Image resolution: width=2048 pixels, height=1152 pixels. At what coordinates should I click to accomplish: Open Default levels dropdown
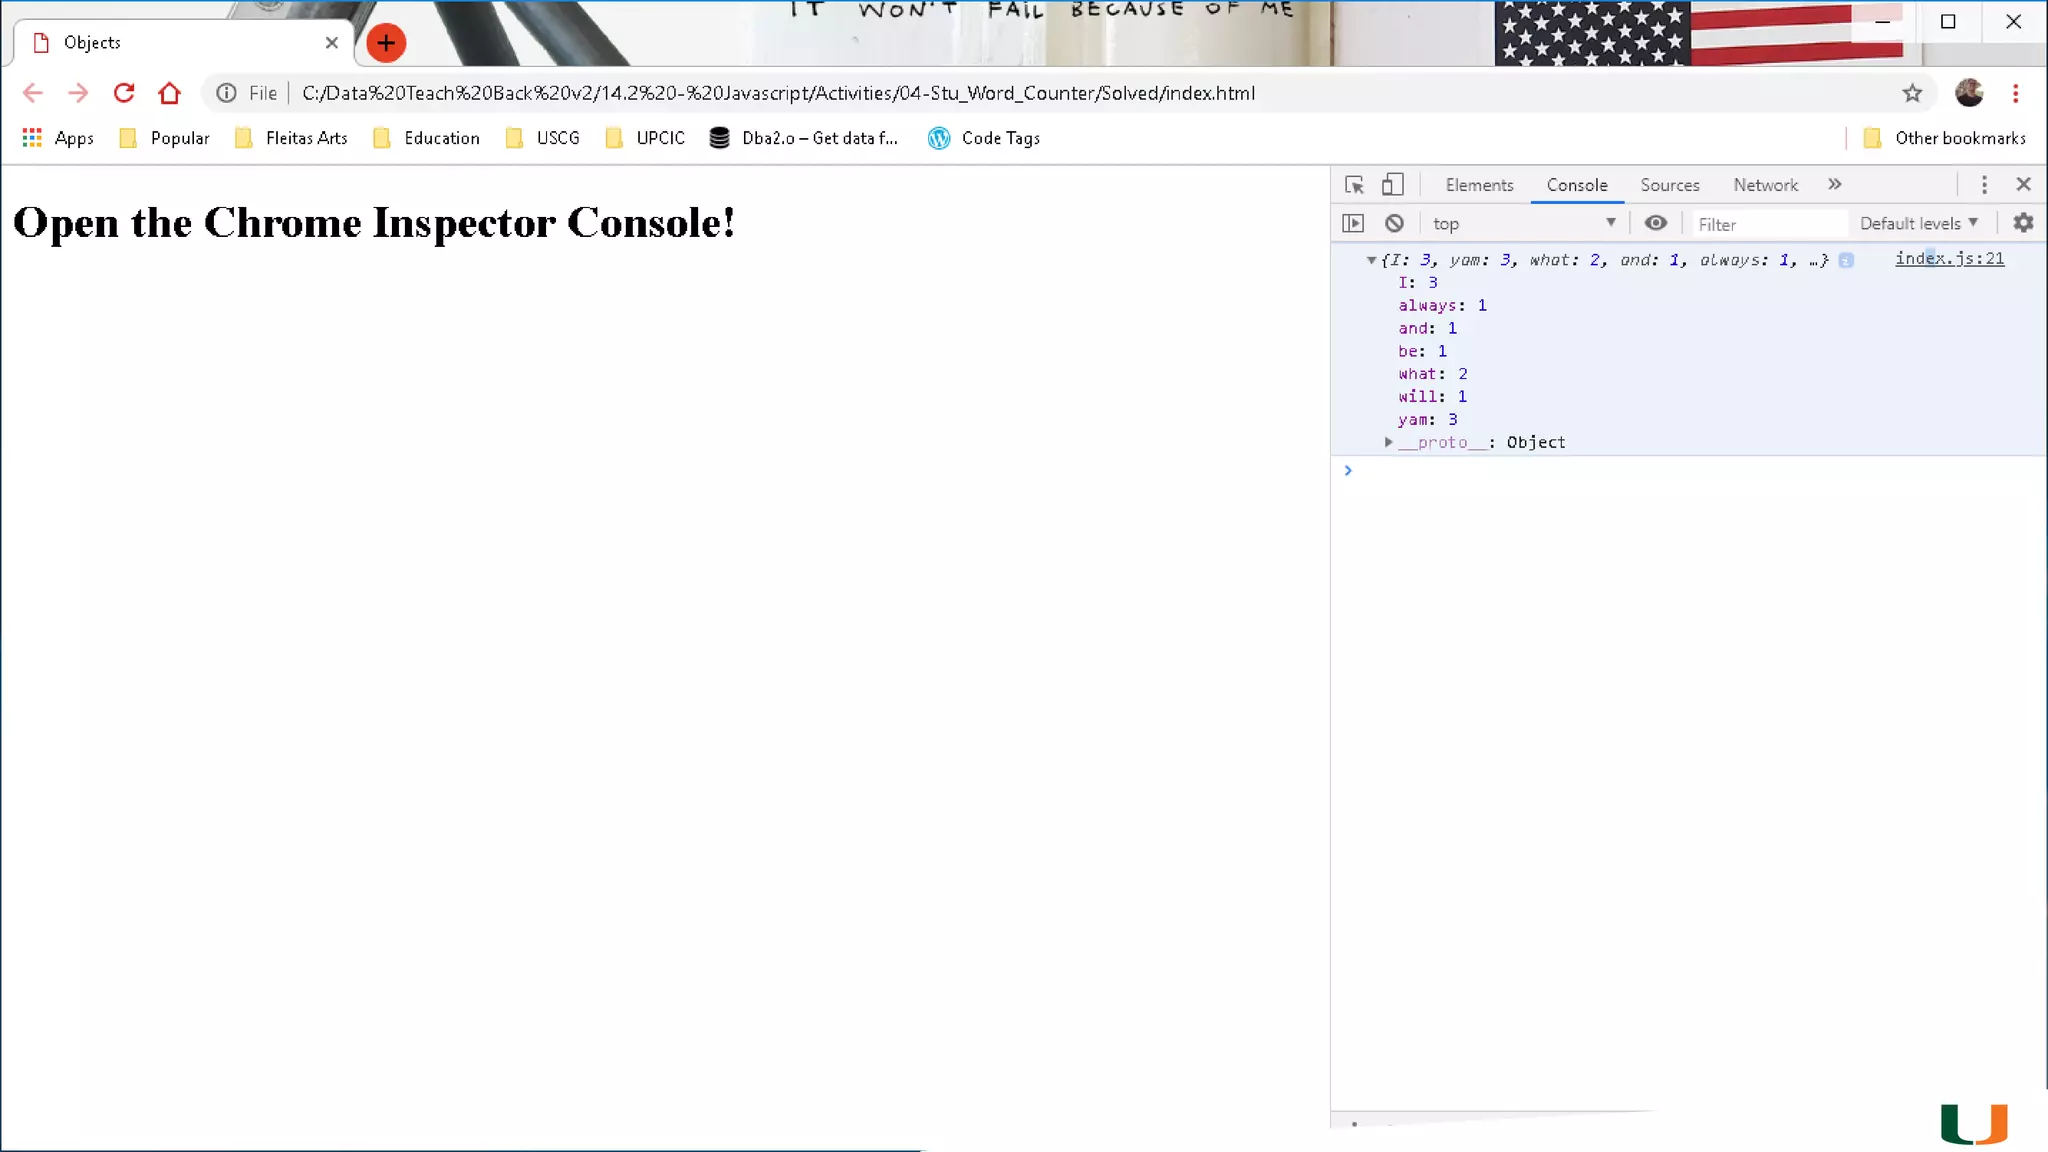point(1918,223)
